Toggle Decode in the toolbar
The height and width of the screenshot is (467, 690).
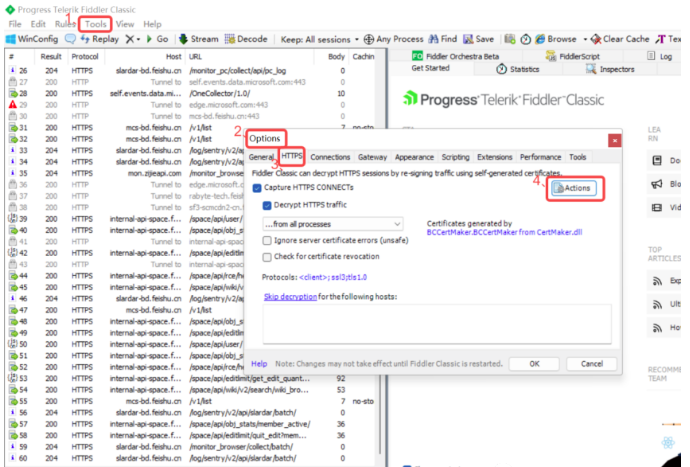246,39
